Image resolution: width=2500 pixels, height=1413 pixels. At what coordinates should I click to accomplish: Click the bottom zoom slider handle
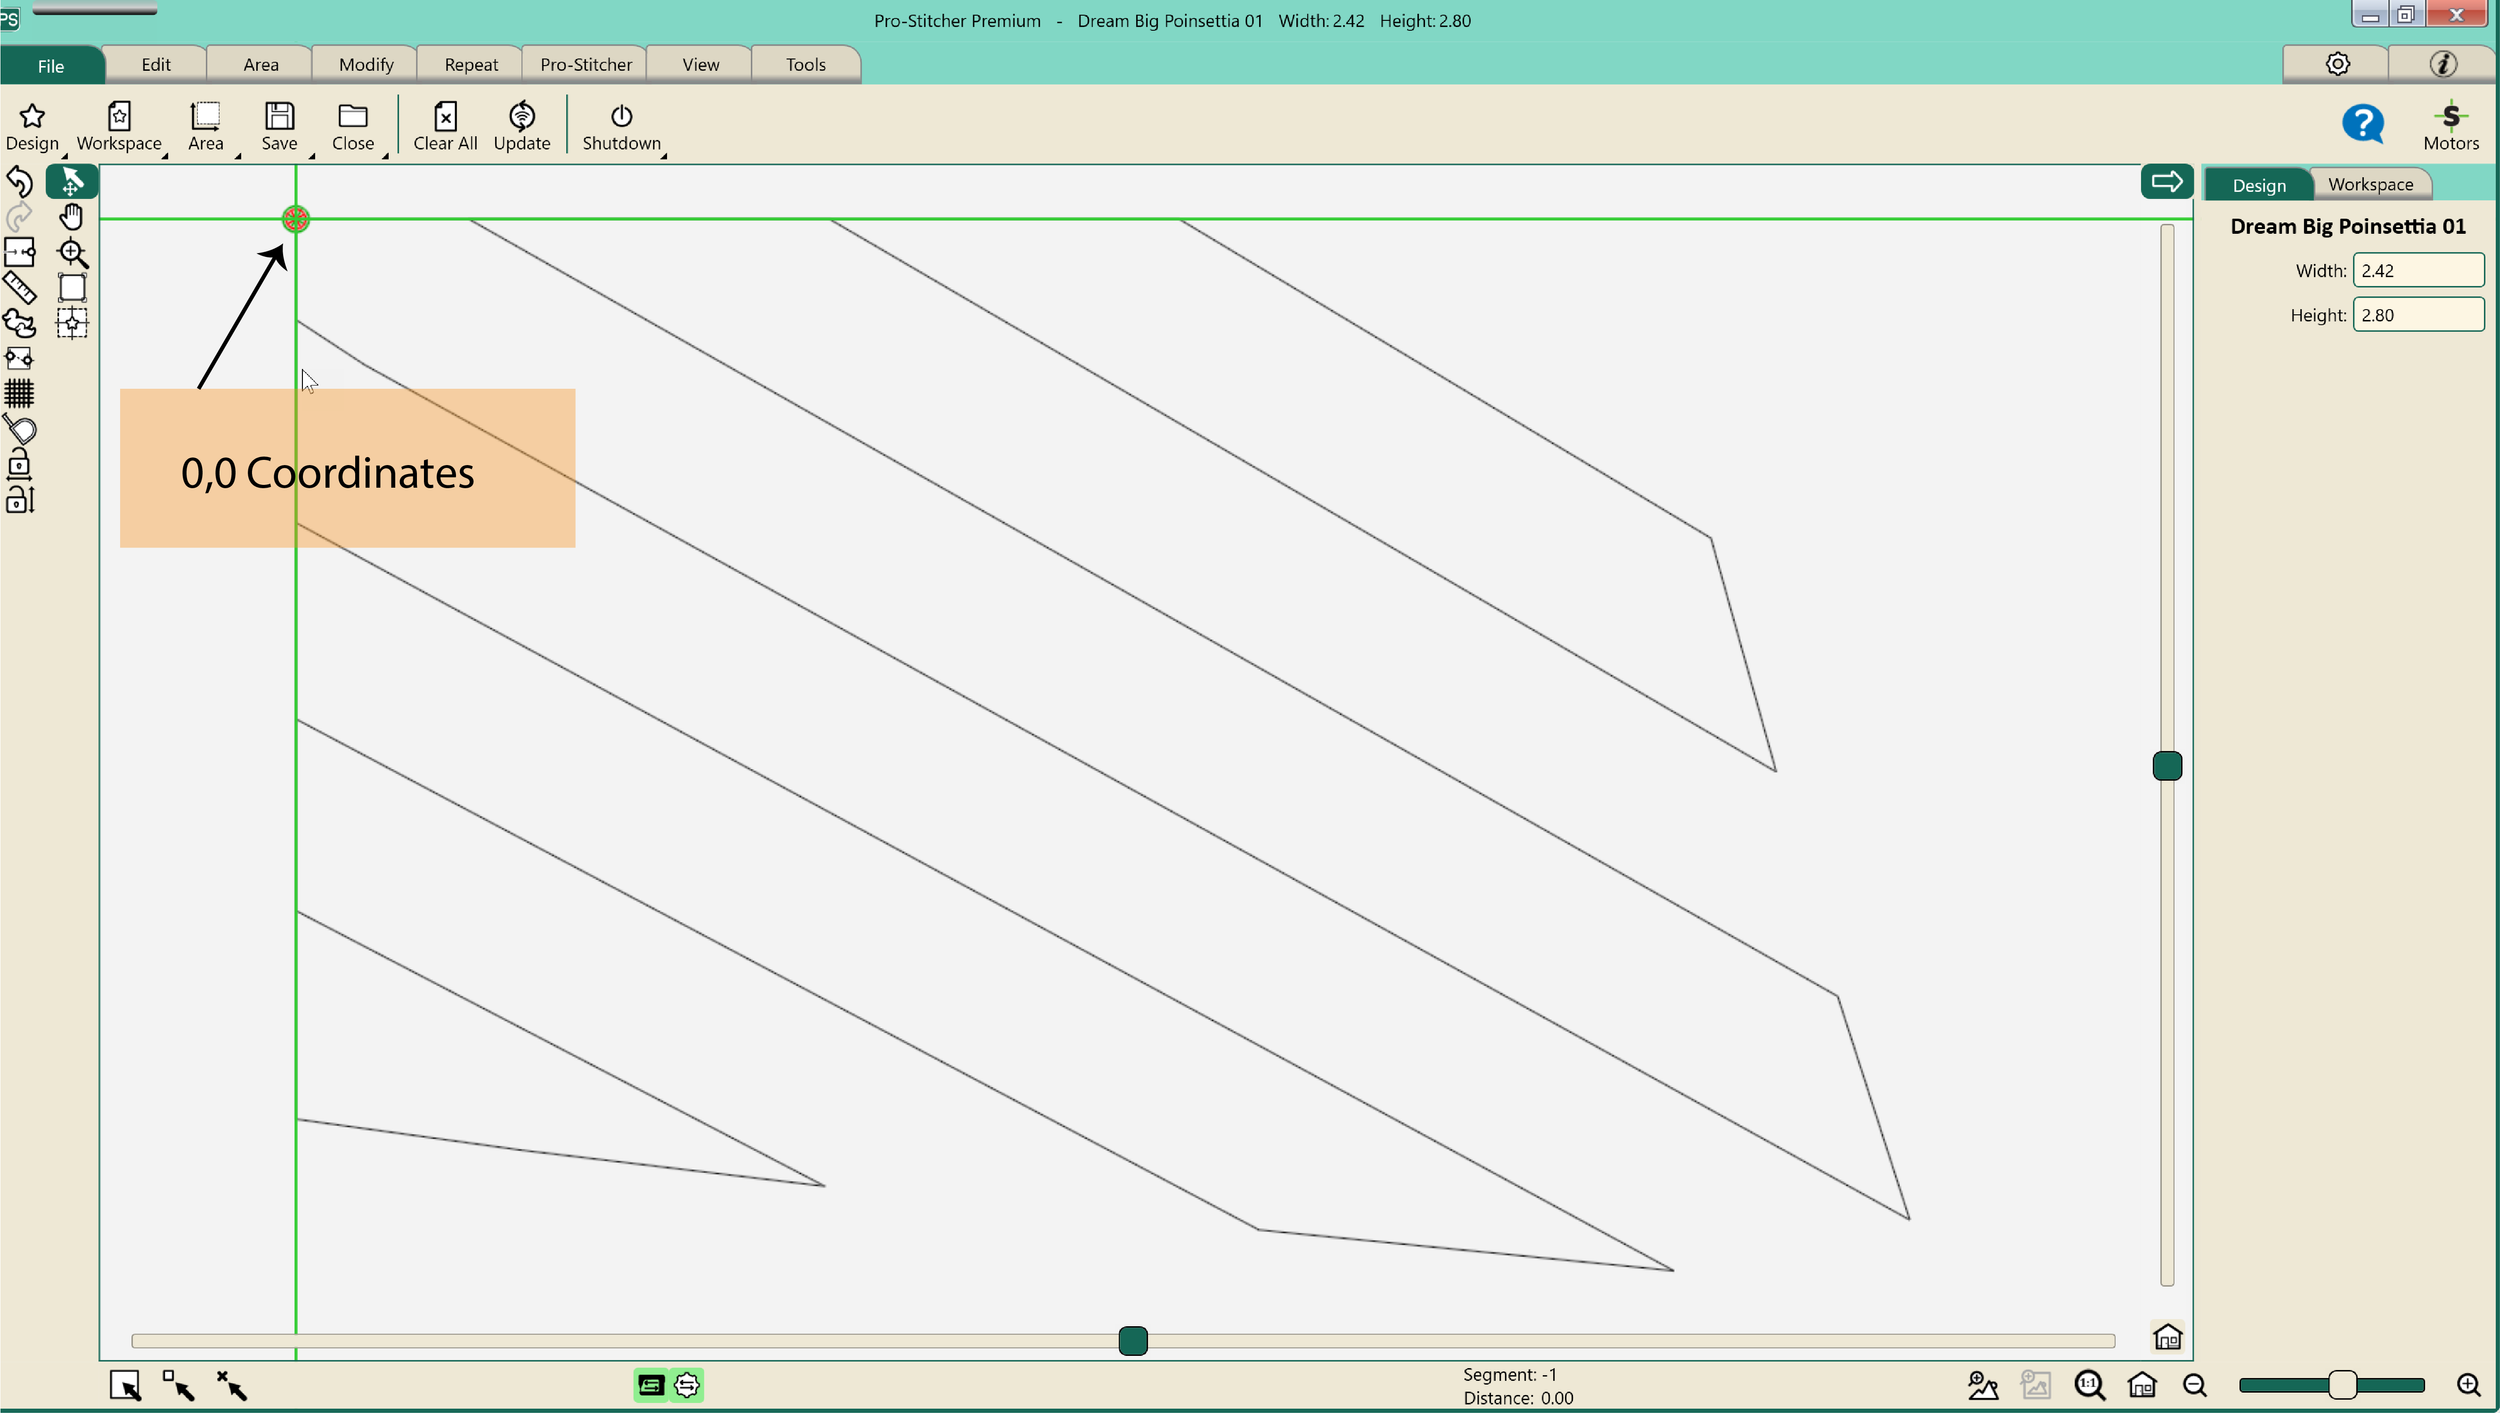point(2342,1385)
